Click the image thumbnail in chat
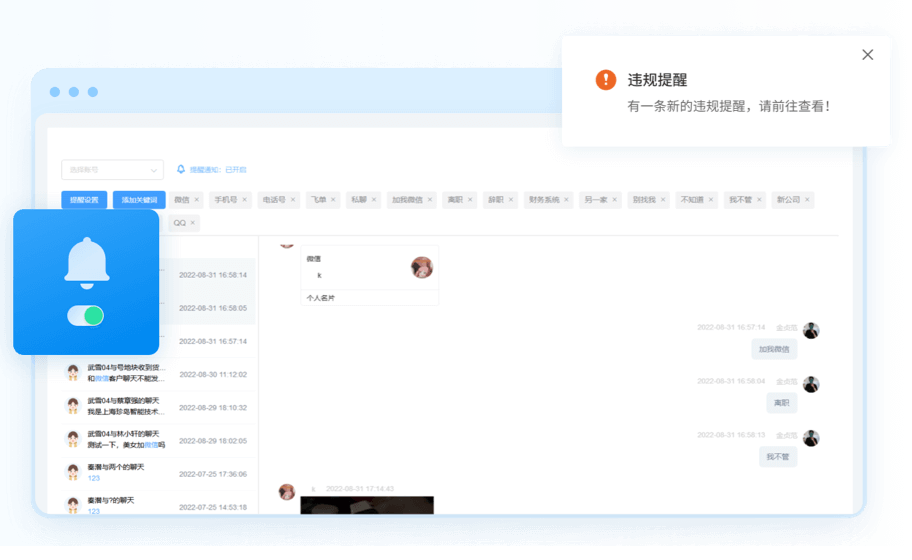This screenshot has height=560, width=912. click(367, 505)
